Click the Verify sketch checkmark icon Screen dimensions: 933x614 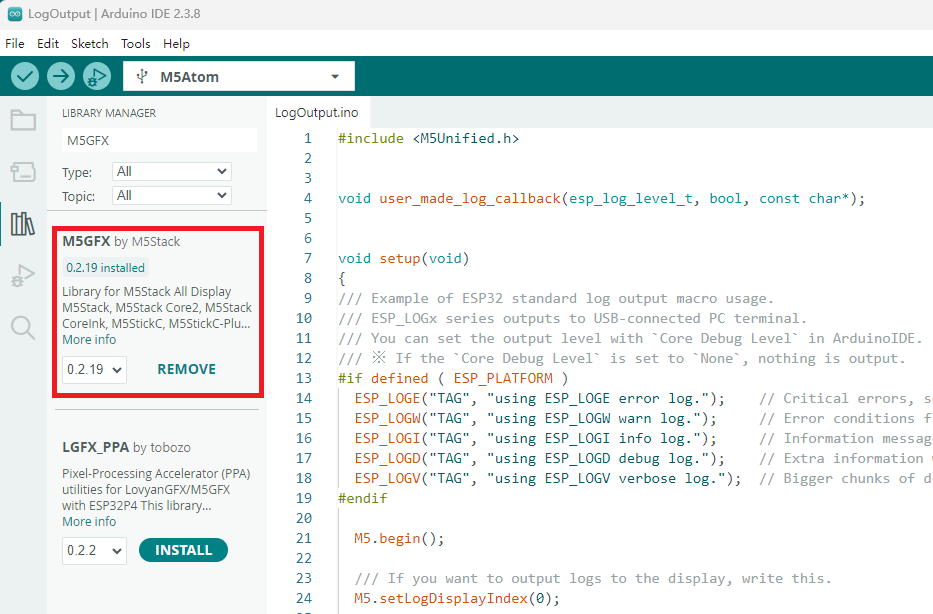[x=25, y=76]
